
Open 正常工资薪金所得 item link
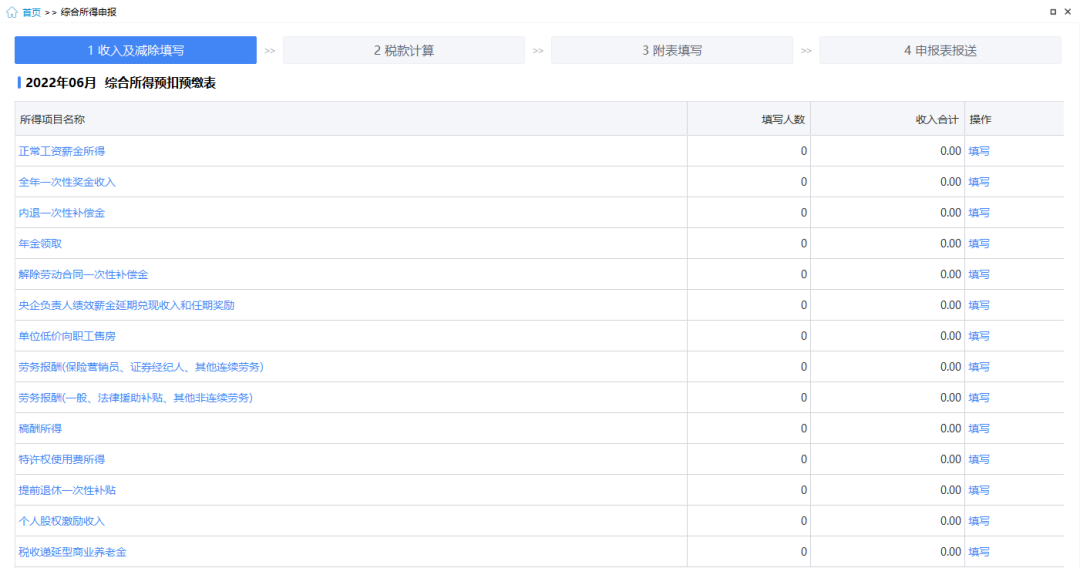(62, 151)
